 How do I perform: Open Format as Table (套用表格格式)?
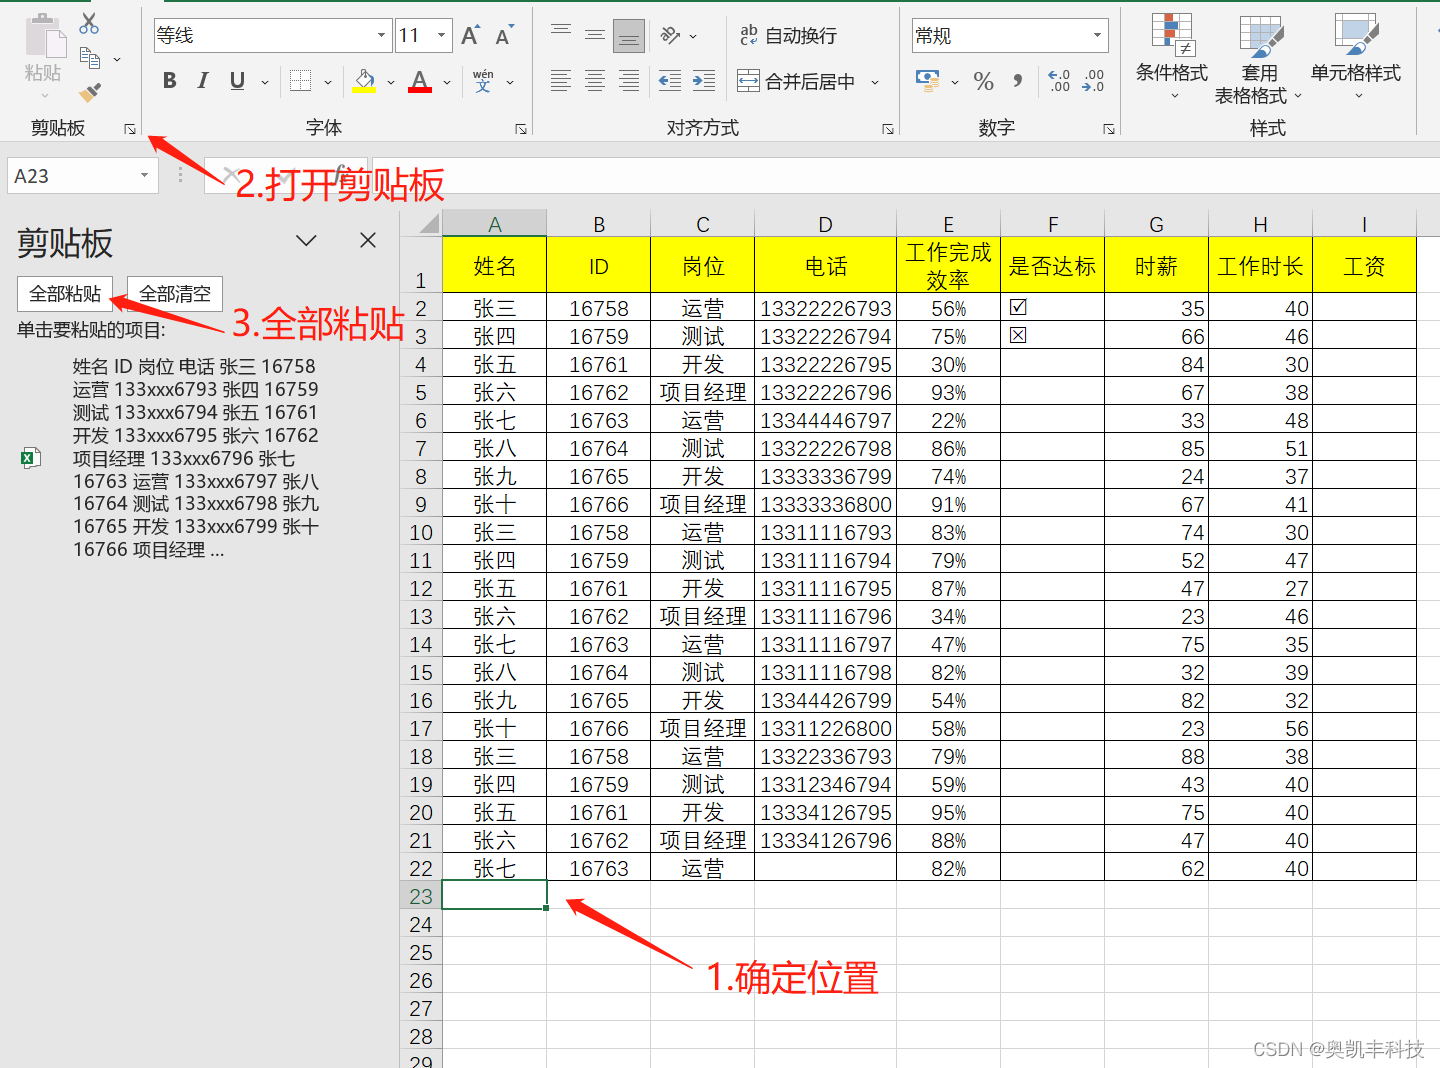[x=1259, y=59]
